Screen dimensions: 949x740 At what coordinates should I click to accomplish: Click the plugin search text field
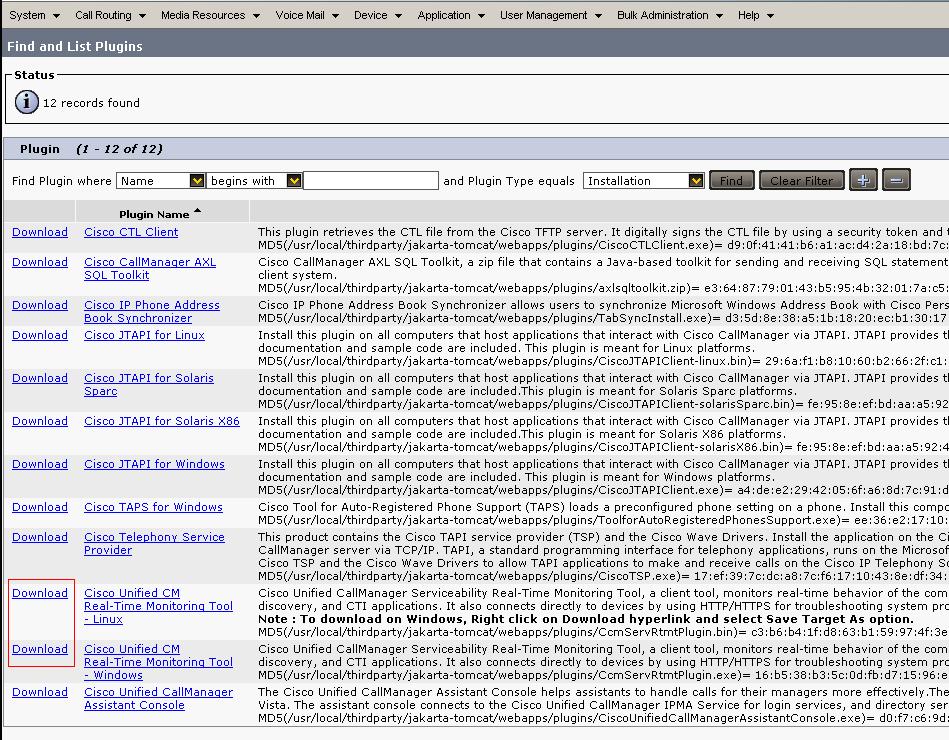(371, 180)
